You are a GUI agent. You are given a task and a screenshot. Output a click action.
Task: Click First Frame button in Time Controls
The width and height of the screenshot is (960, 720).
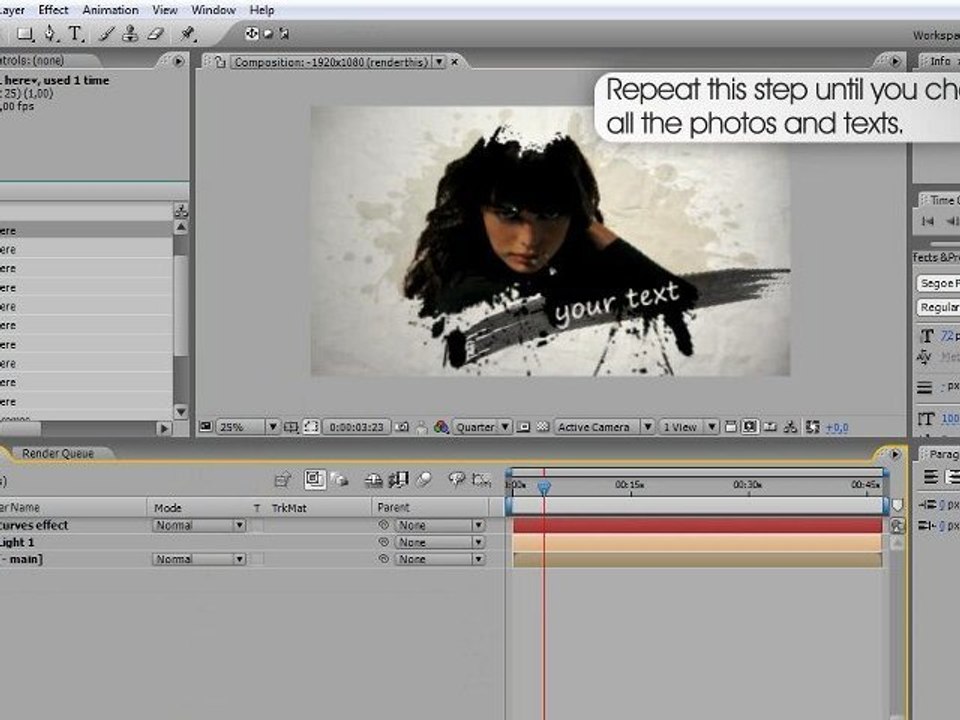928,221
